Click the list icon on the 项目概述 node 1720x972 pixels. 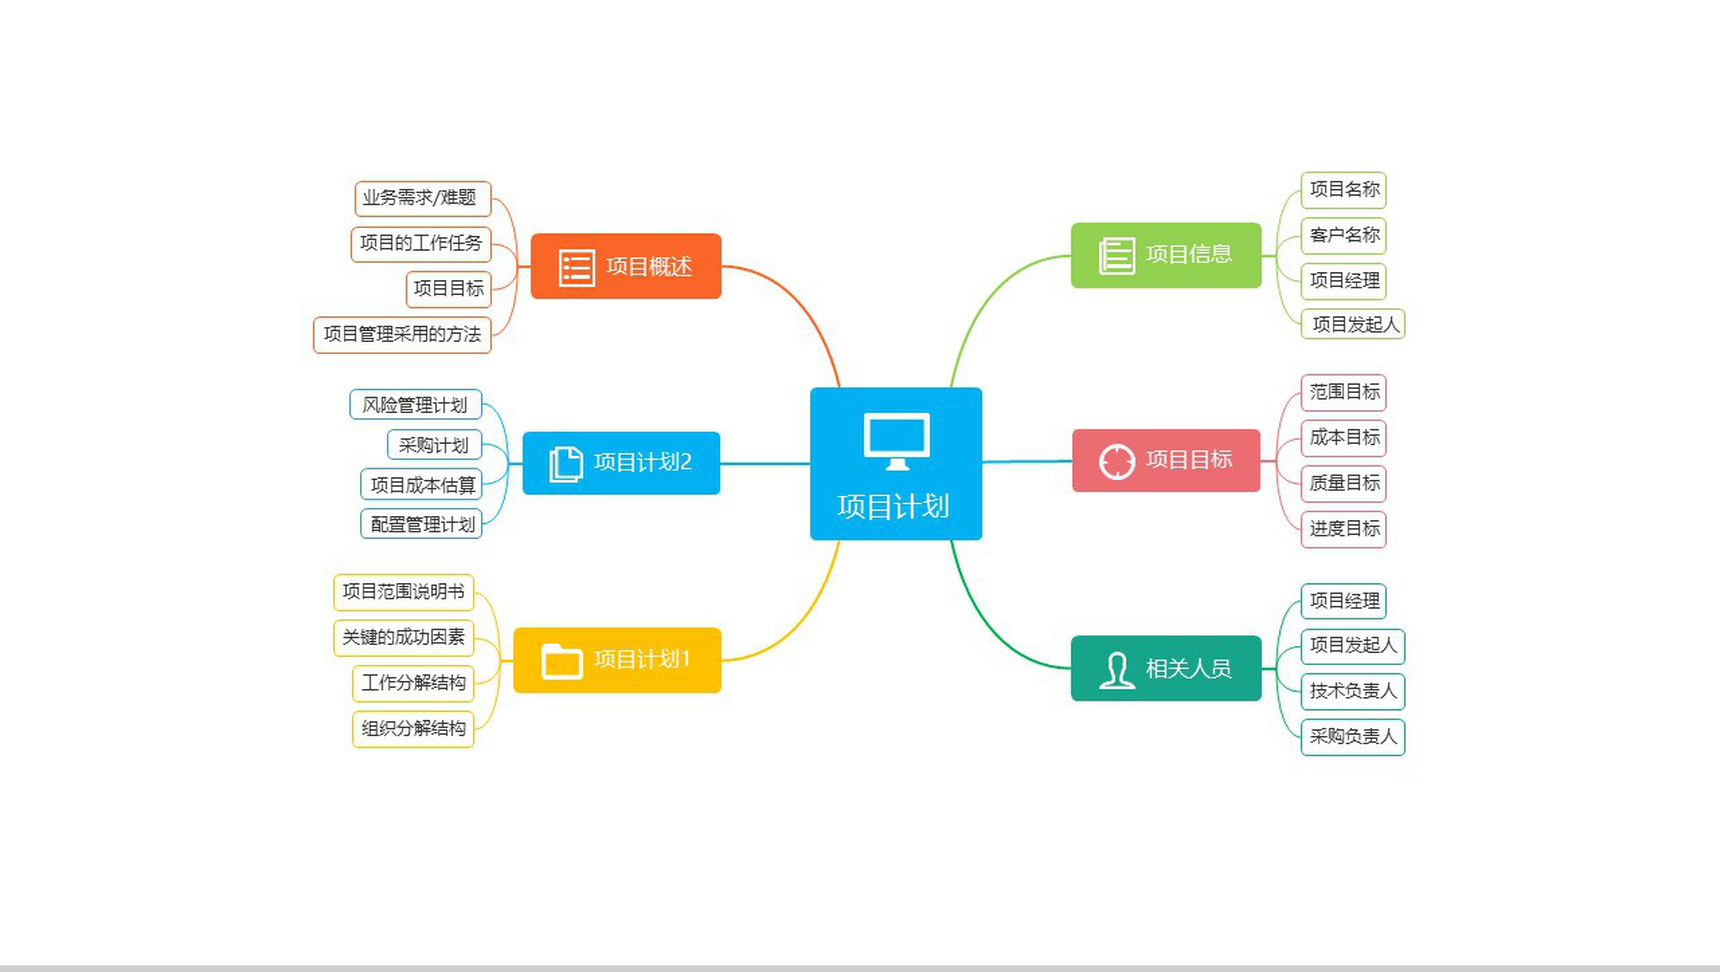point(576,268)
